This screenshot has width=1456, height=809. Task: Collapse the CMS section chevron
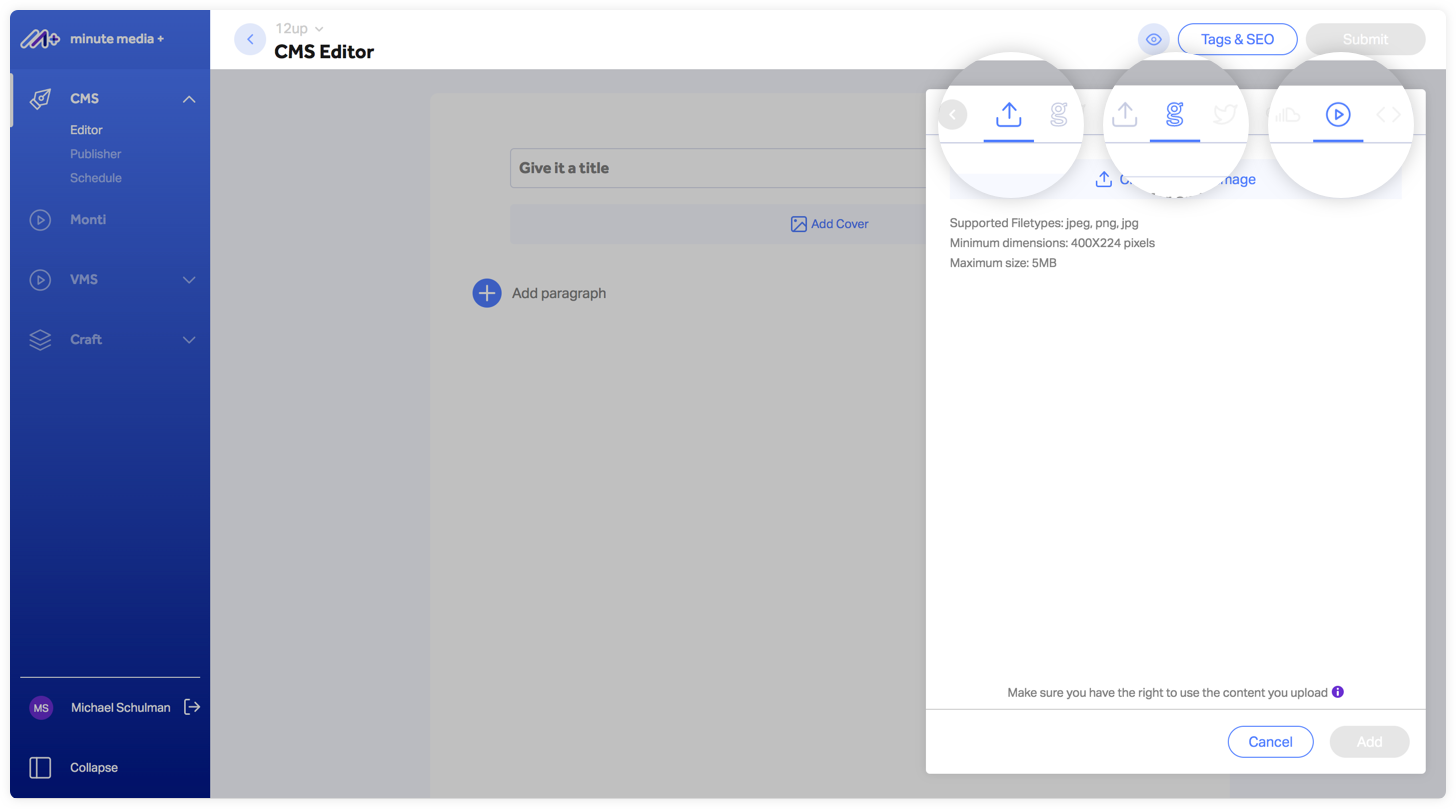[x=189, y=99]
